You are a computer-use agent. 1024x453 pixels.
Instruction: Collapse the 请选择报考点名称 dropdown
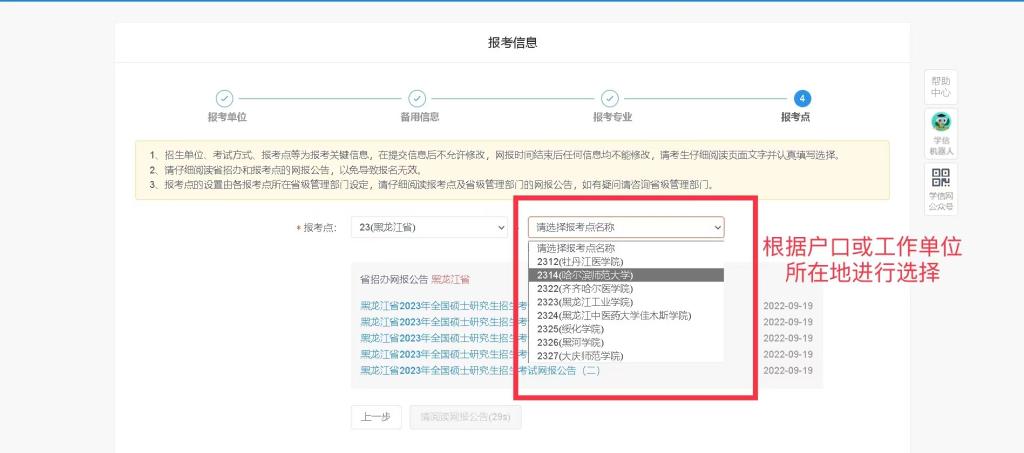pyautogui.click(x=626, y=228)
